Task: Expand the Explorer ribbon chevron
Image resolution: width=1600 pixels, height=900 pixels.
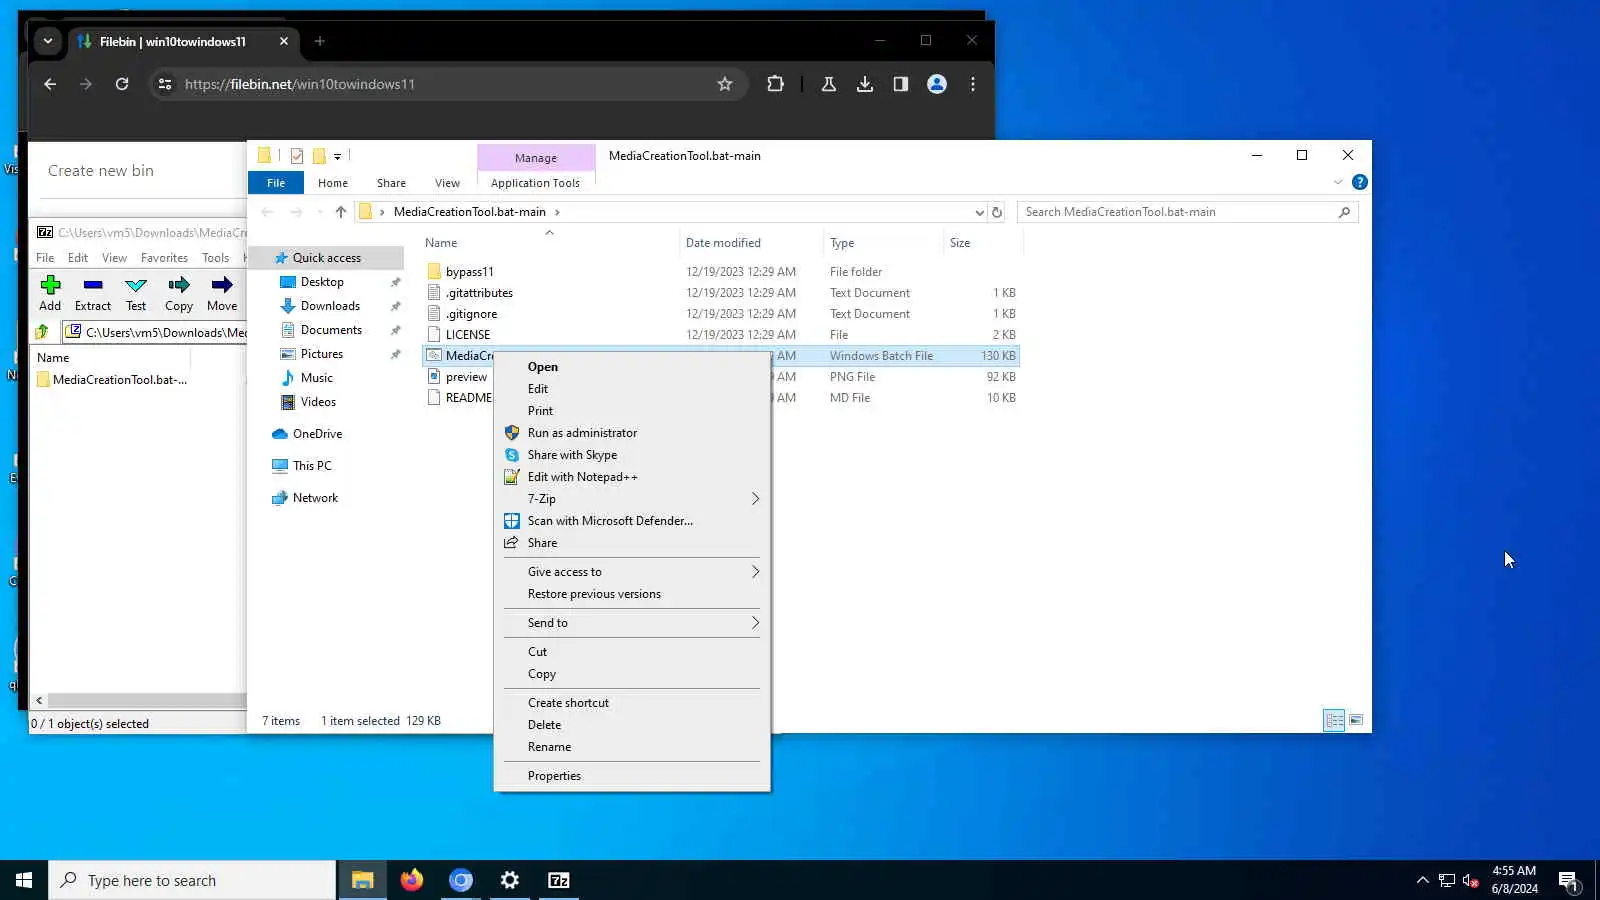Action: [1338, 182]
